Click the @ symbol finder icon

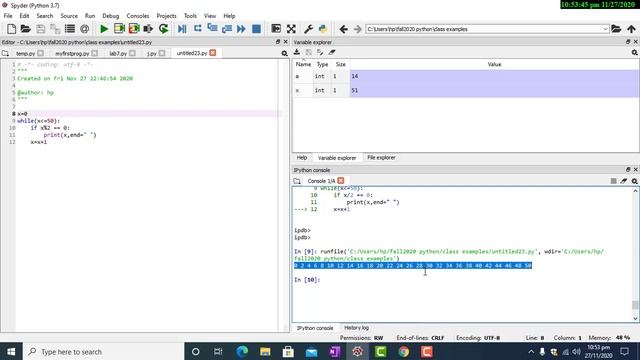point(84,29)
